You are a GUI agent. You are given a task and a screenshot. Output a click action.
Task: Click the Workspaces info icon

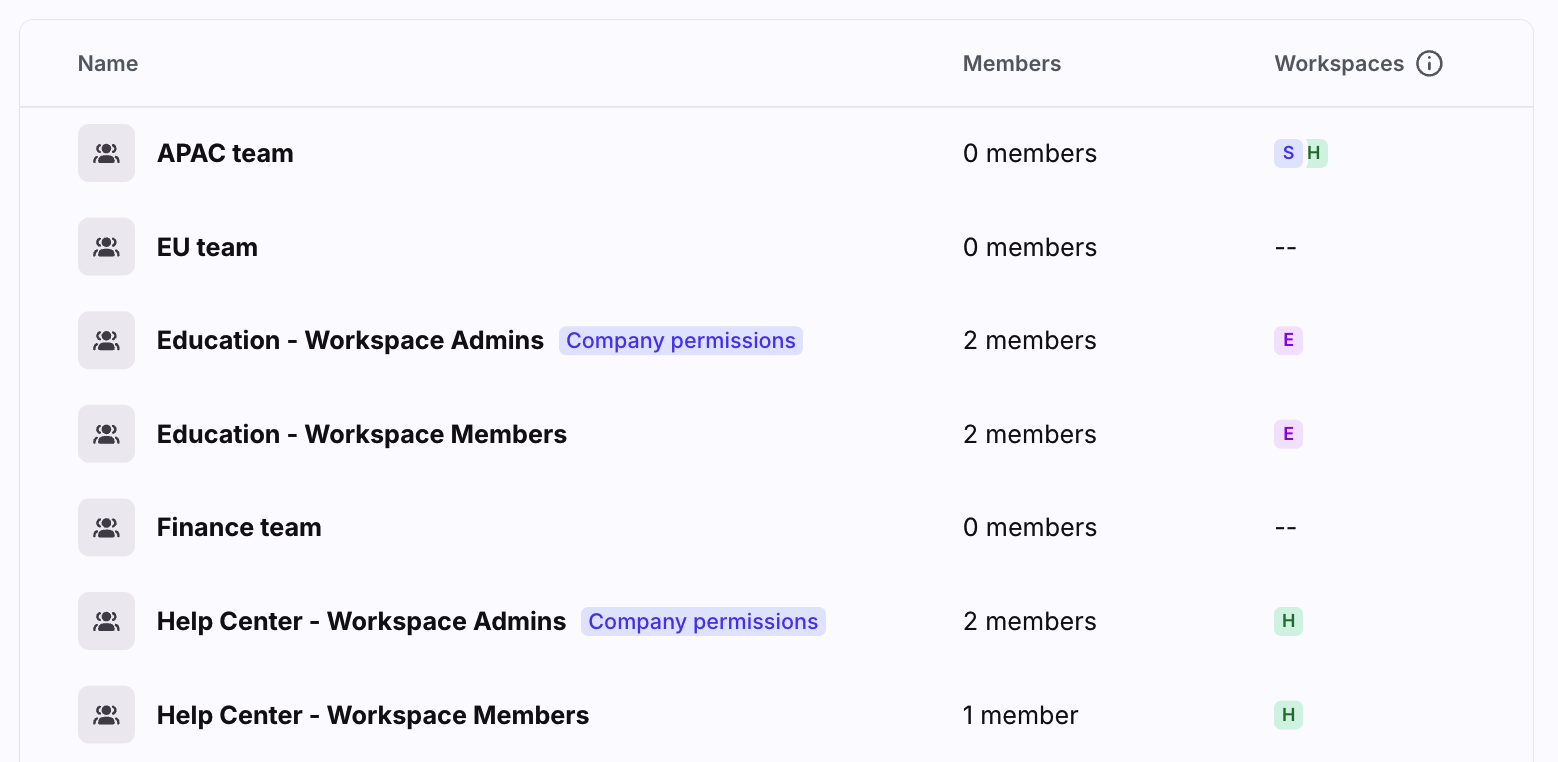click(x=1430, y=64)
